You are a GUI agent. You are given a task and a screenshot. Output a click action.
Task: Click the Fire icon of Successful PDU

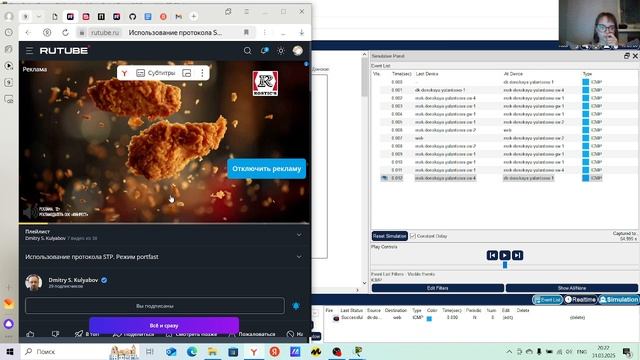336,318
